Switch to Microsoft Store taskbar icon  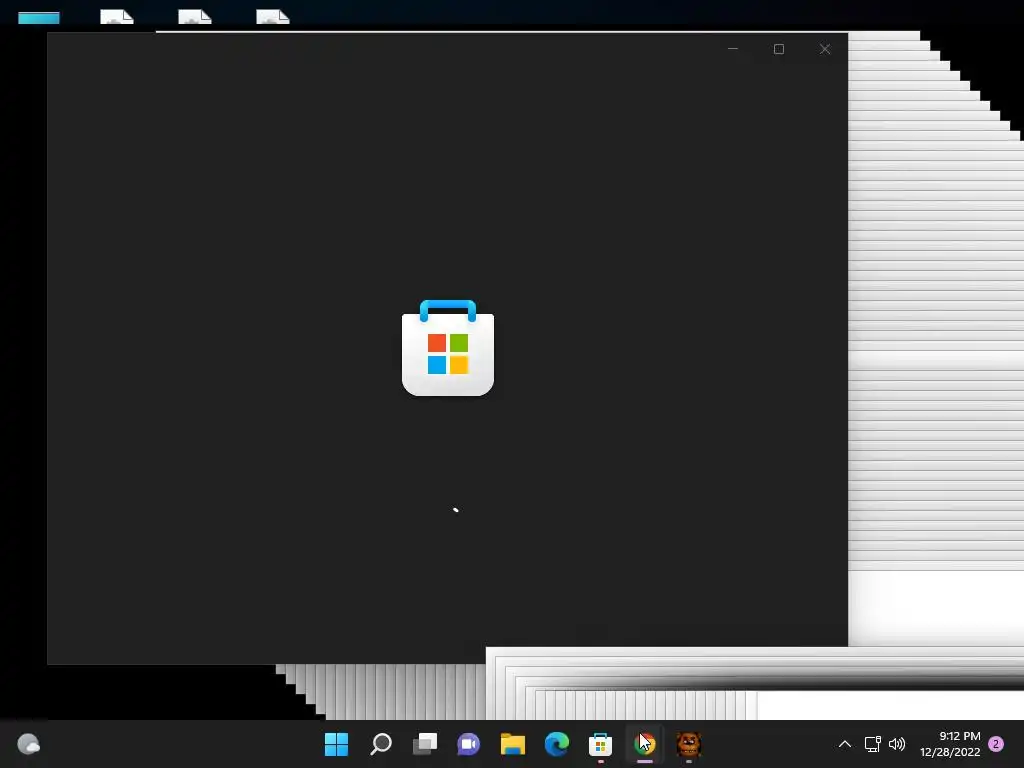pos(600,744)
